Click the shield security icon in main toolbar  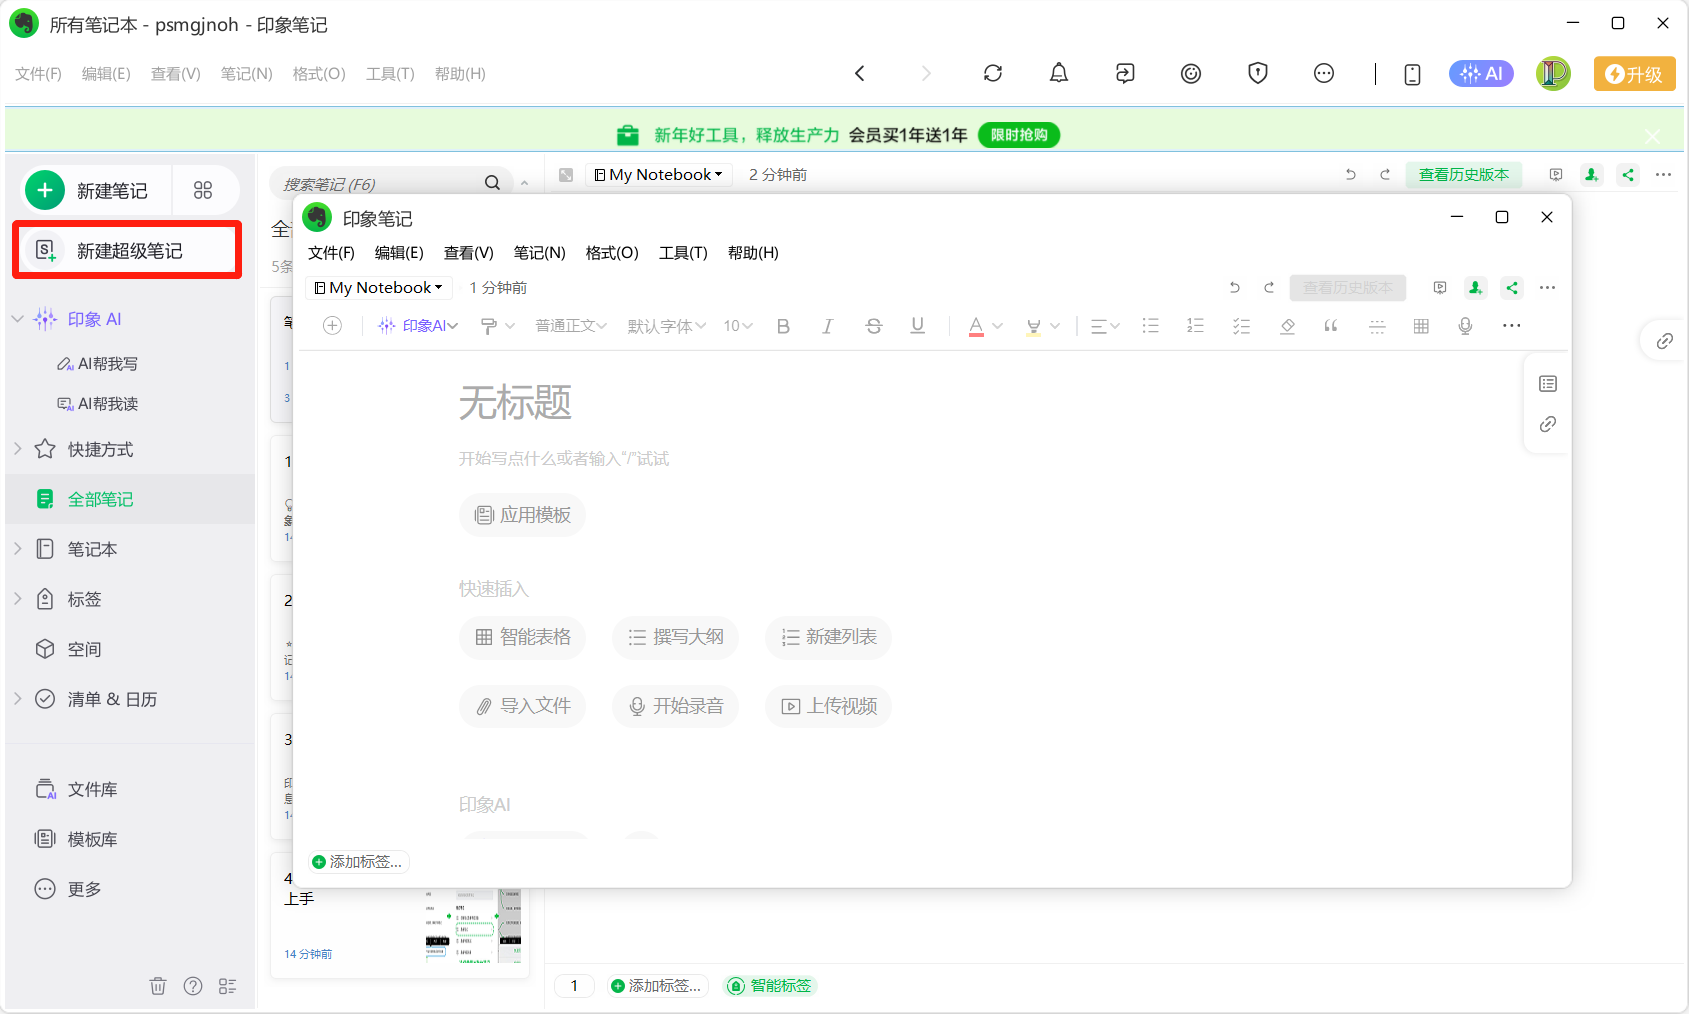(1257, 73)
